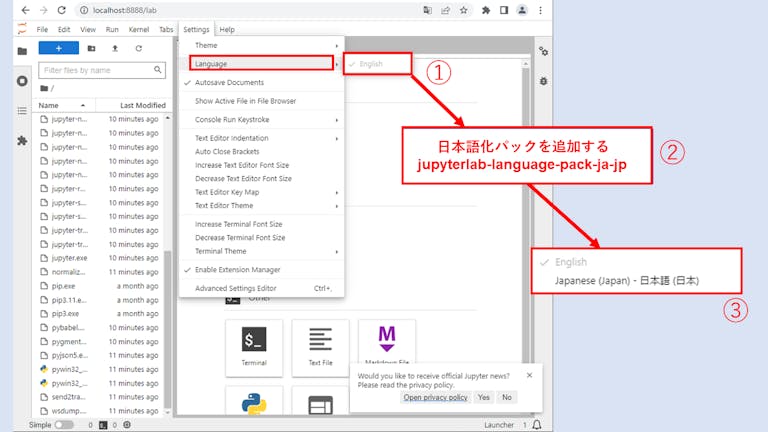Bookmark this page with the star
This screenshot has width=768, height=432.
[x=463, y=10]
